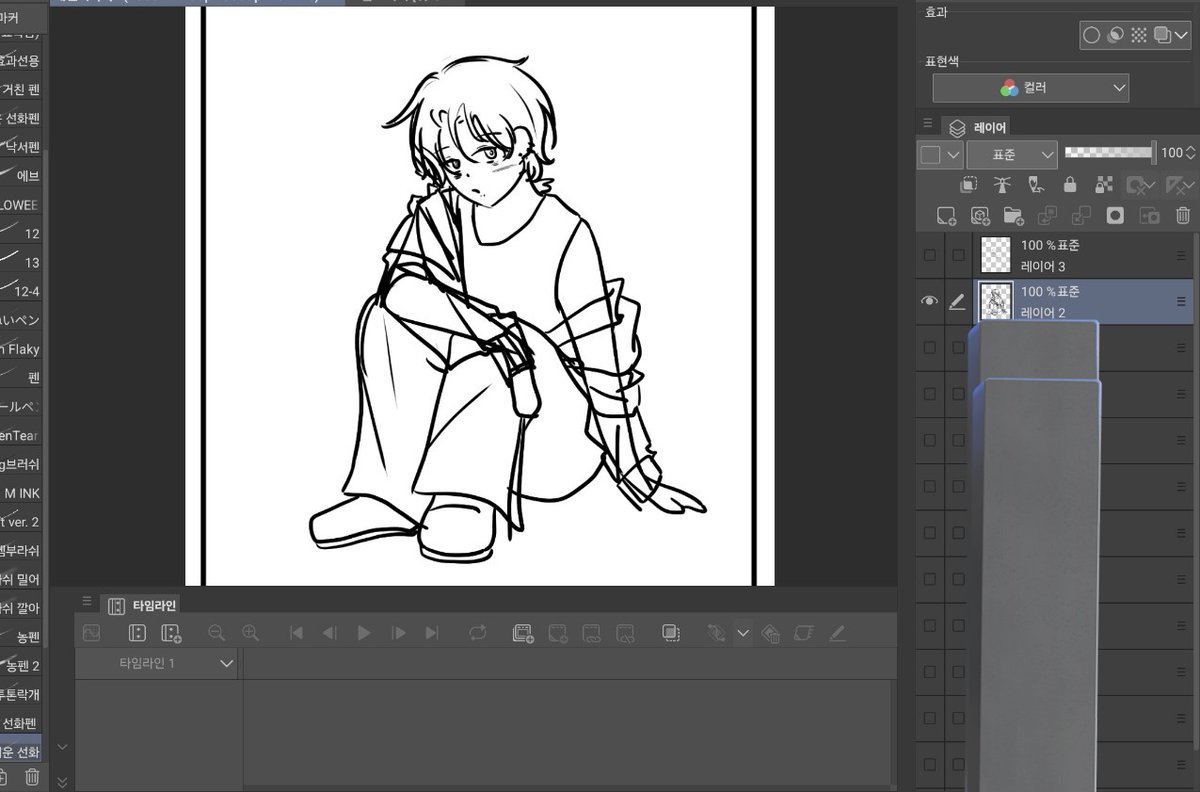Select the 12-4 brush
This screenshot has height=792, width=1200.
pyautogui.click(x=21, y=291)
